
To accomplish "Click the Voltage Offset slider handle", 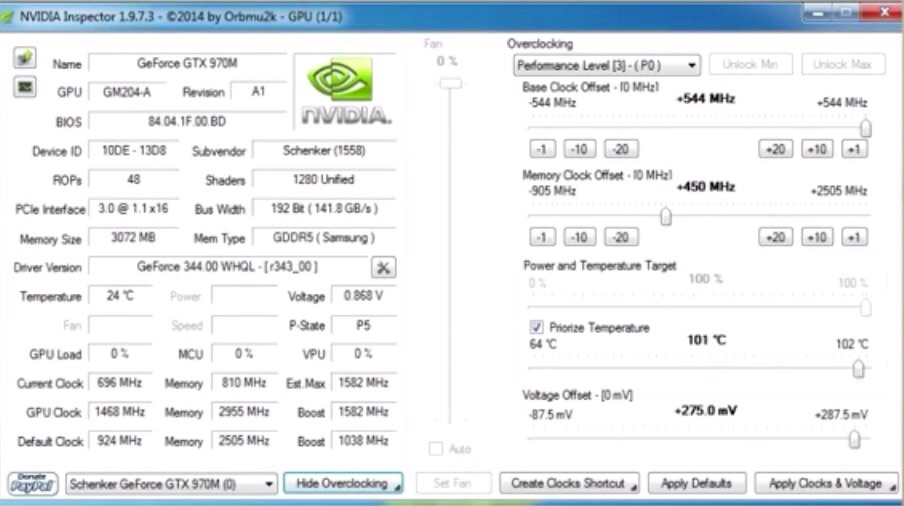I will 854,440.
